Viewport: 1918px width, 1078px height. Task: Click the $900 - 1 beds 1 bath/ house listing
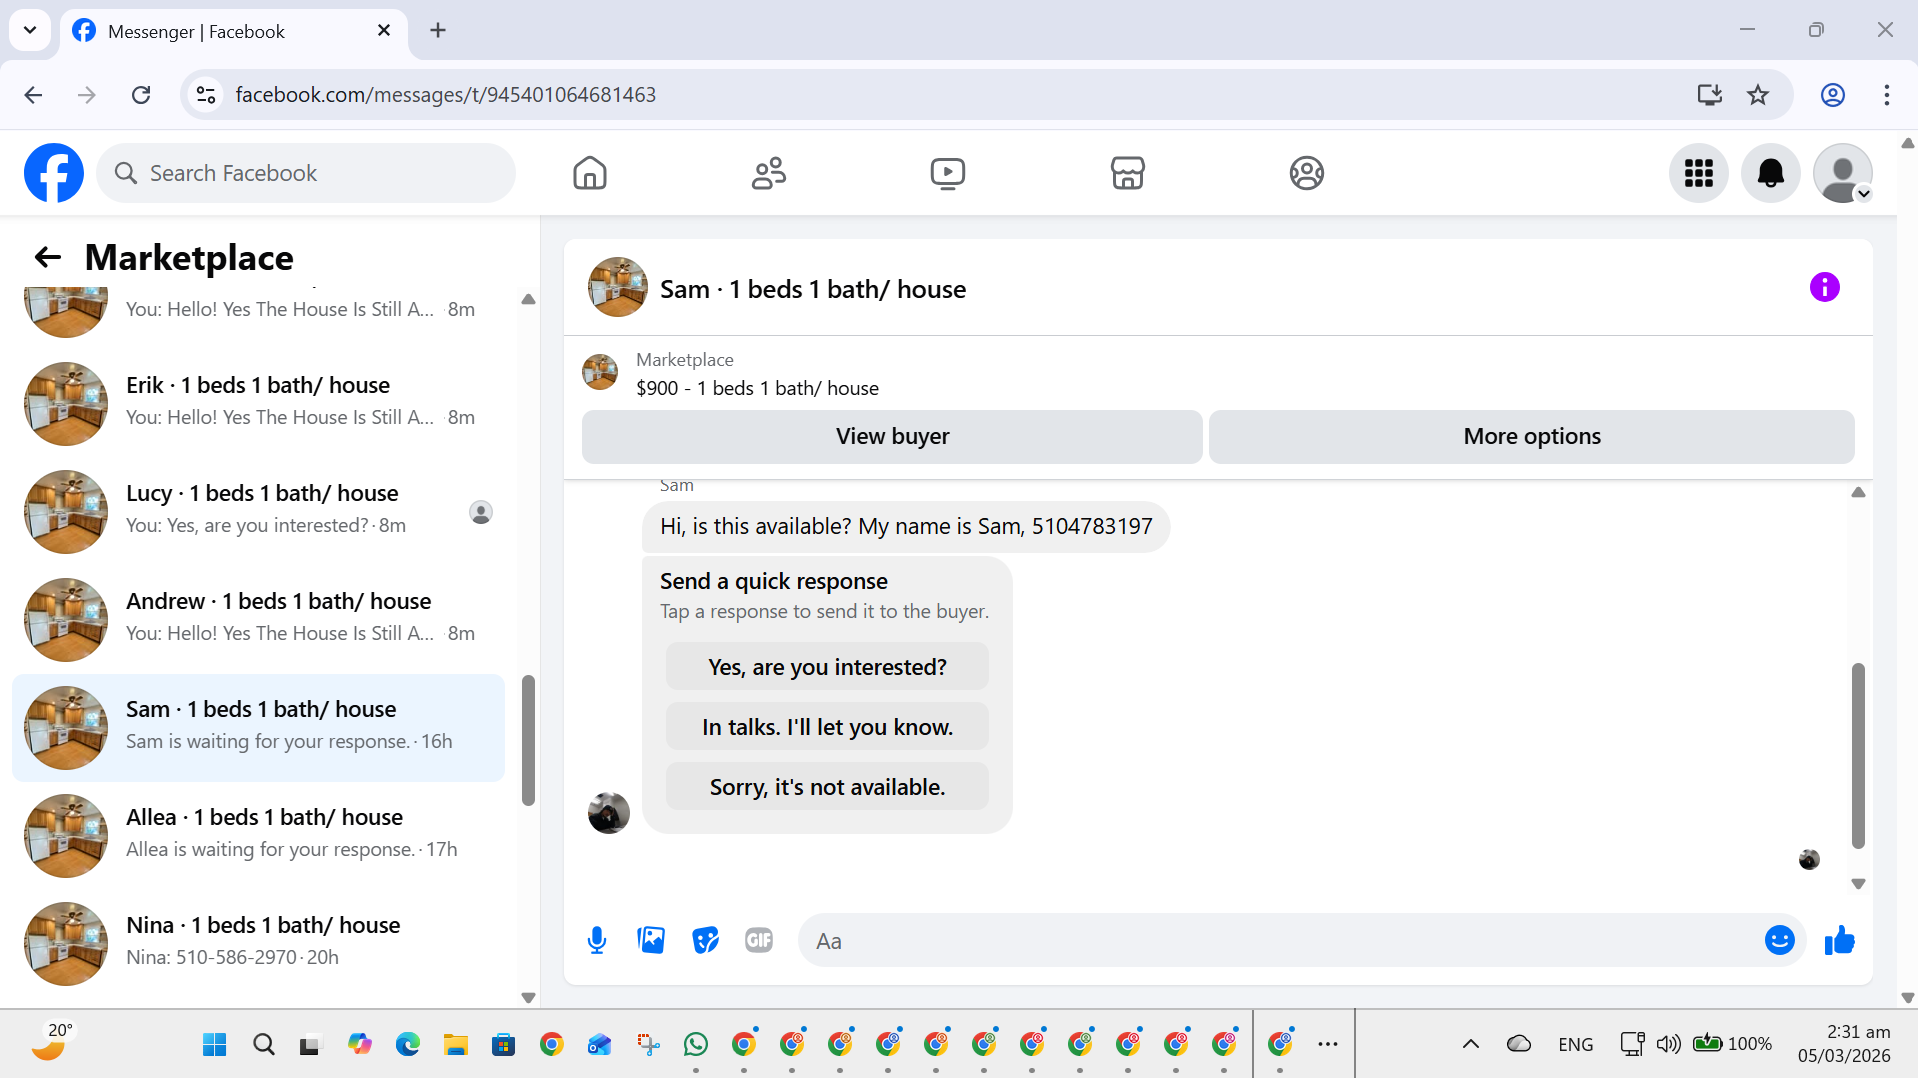click(757, 388)
